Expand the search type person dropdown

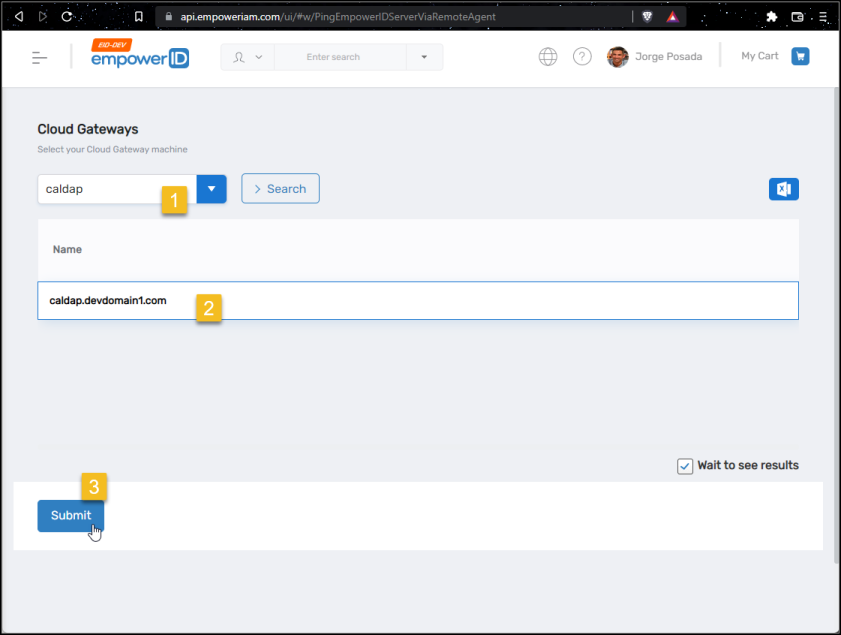pyautogui.click(x=247, y=57)
